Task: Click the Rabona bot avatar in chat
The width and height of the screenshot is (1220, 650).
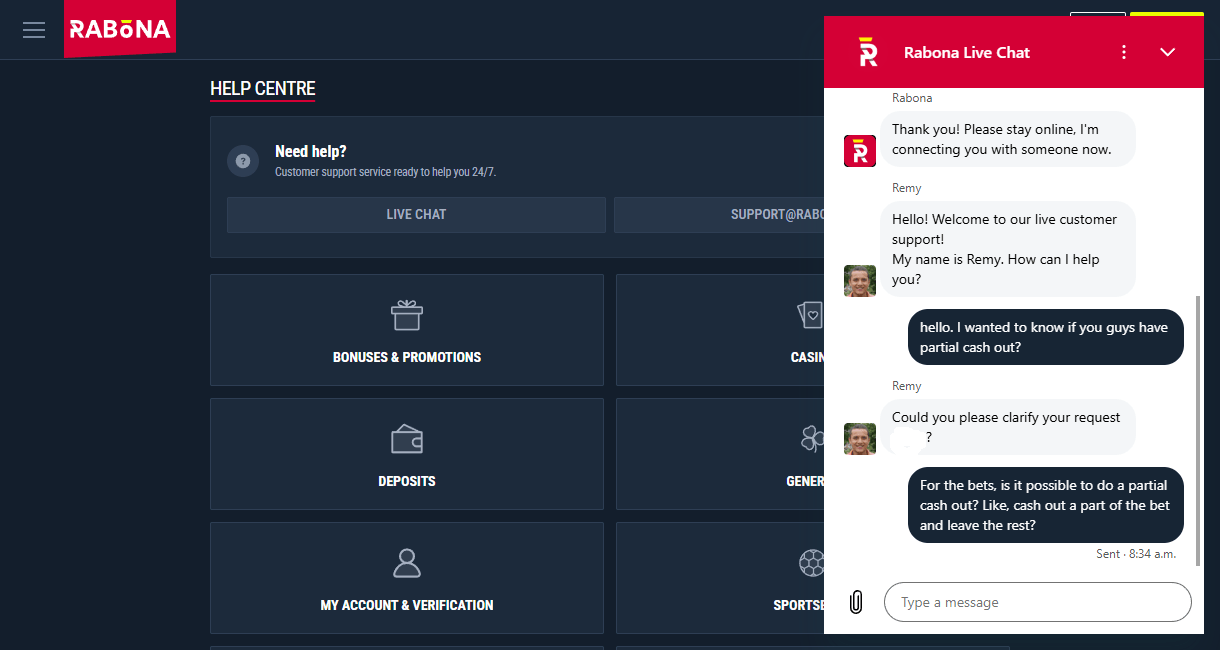Action: pyautogui.click(x=860, y=151)
